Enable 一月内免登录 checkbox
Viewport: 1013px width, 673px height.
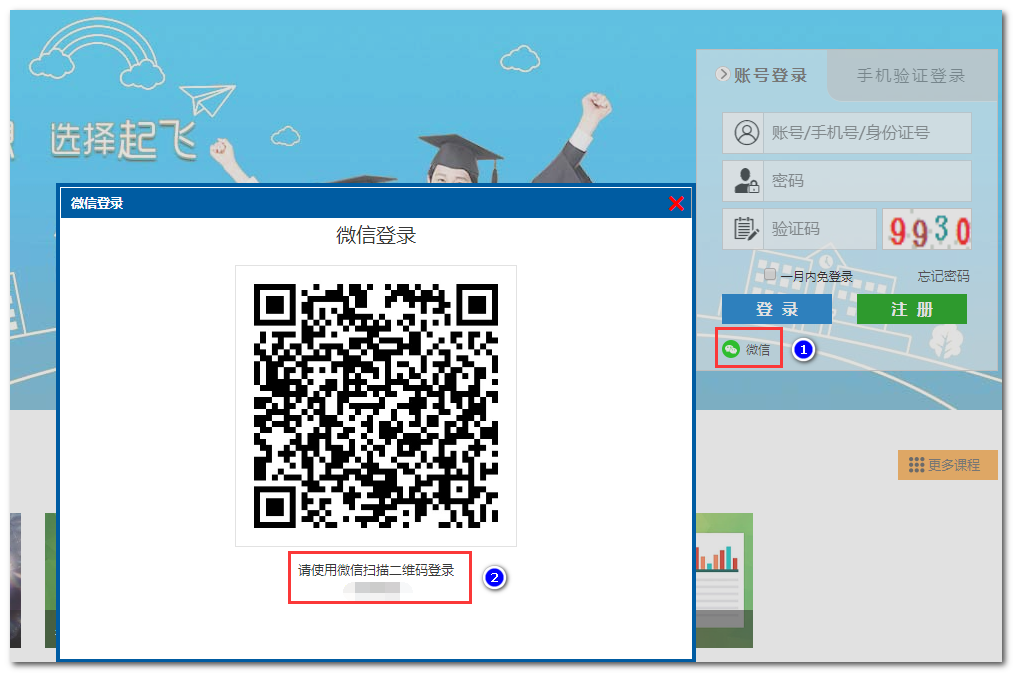click(769, 274)
